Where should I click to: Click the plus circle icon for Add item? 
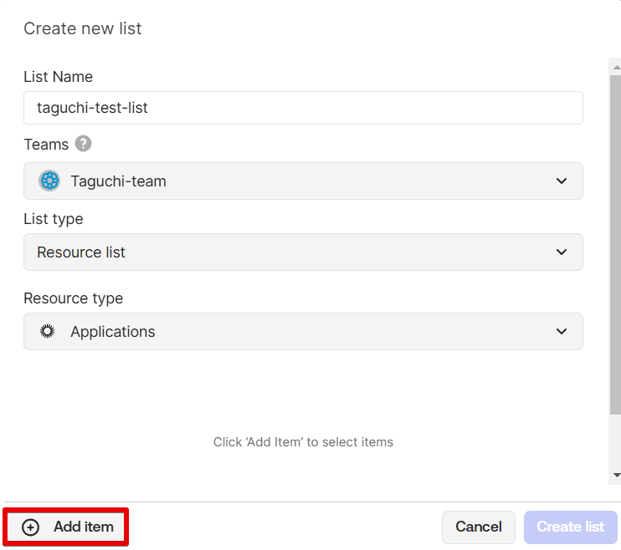(x=31, y=527)
